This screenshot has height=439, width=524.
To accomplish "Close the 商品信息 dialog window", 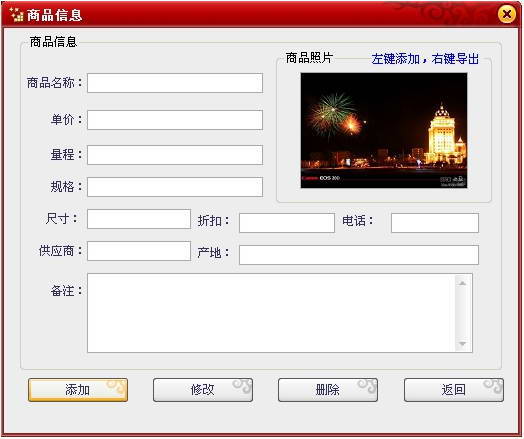I will click(x=507, y=14).
